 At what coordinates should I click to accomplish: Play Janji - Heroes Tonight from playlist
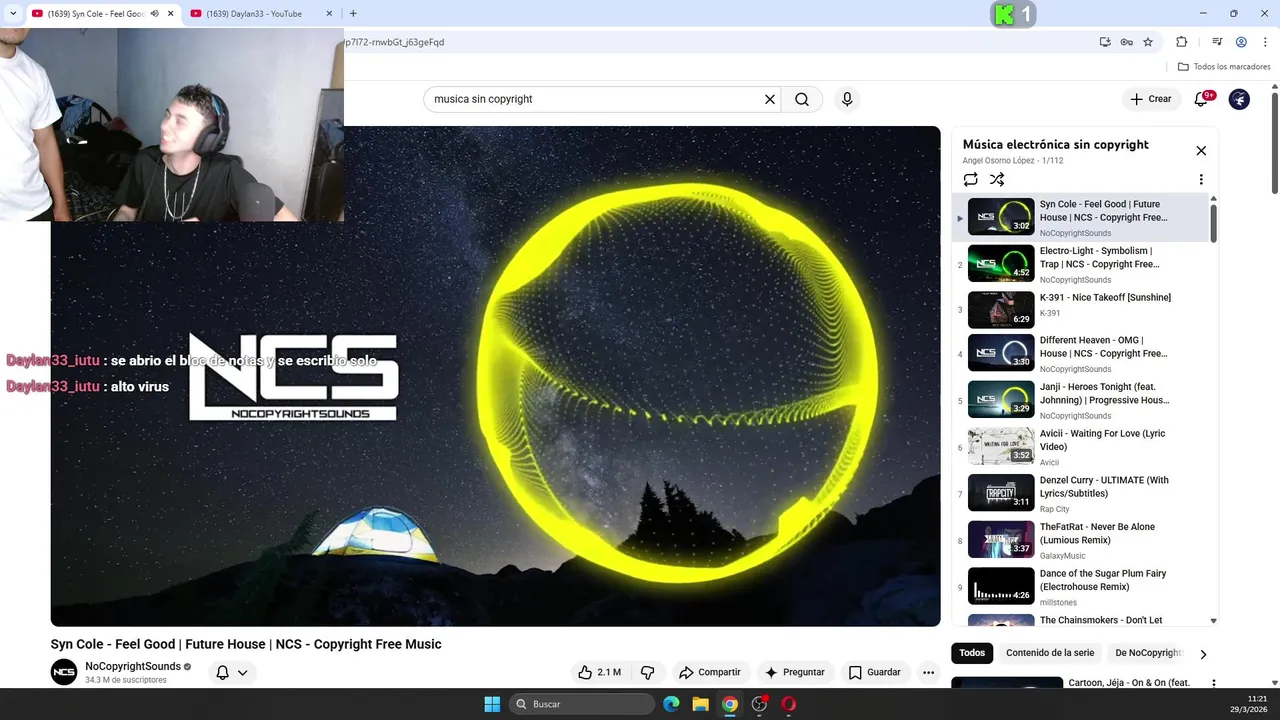coord(1080,400)
